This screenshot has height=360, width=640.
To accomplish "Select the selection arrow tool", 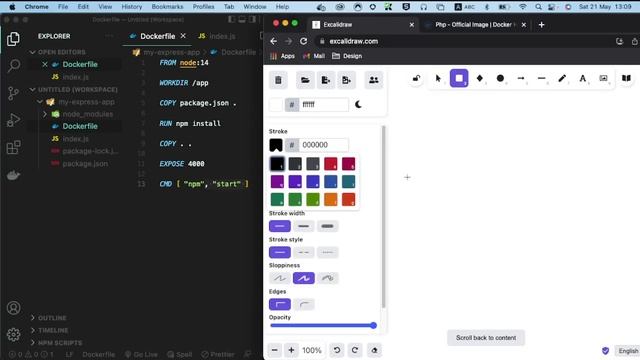I will point(438,78).
